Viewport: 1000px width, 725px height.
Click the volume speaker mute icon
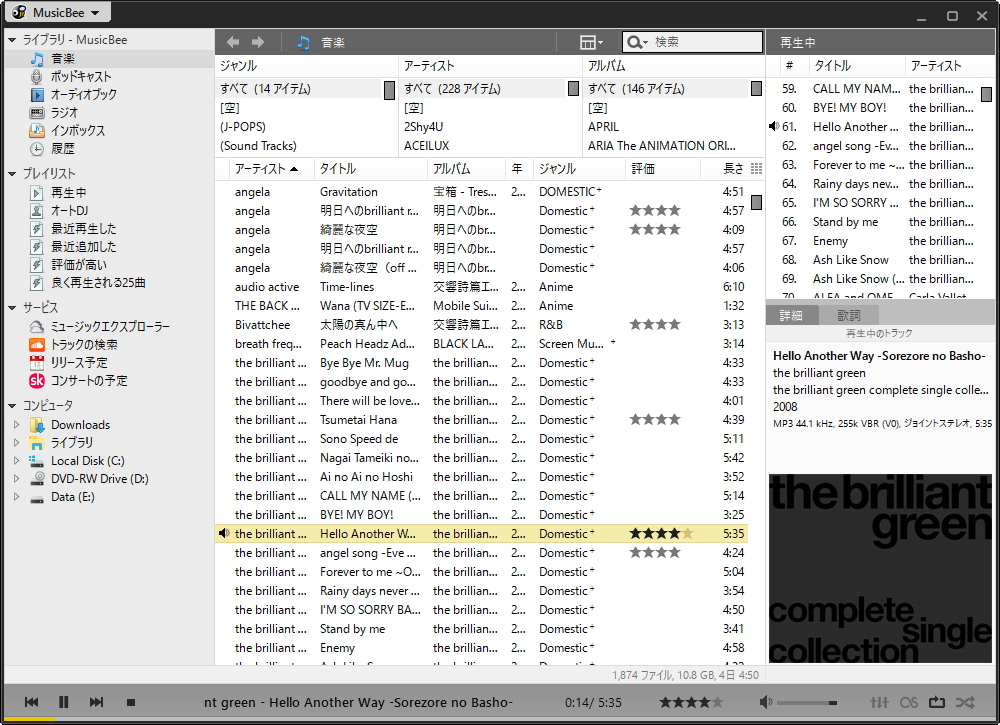[766, 702]
